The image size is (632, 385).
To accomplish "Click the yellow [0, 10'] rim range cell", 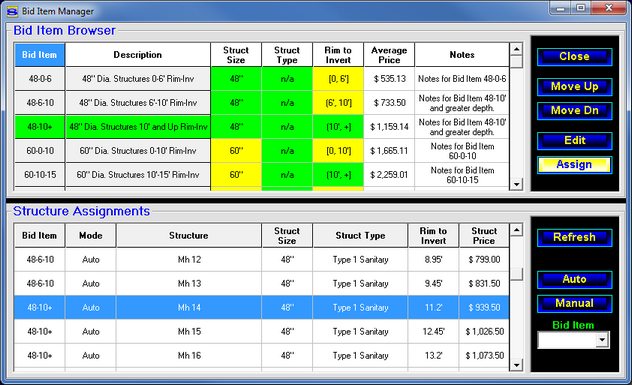I will coord(338,151).
